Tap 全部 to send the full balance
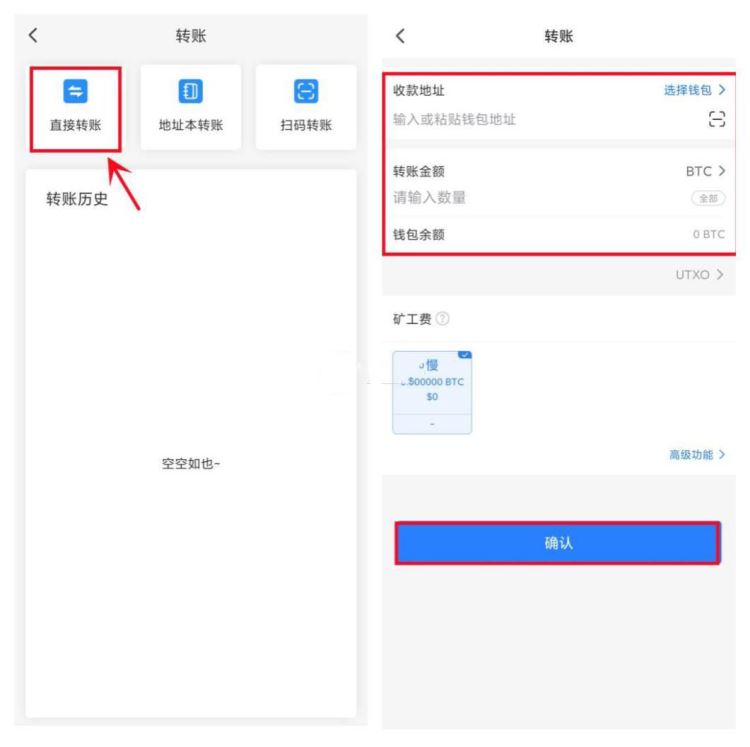 coord(708,198)
